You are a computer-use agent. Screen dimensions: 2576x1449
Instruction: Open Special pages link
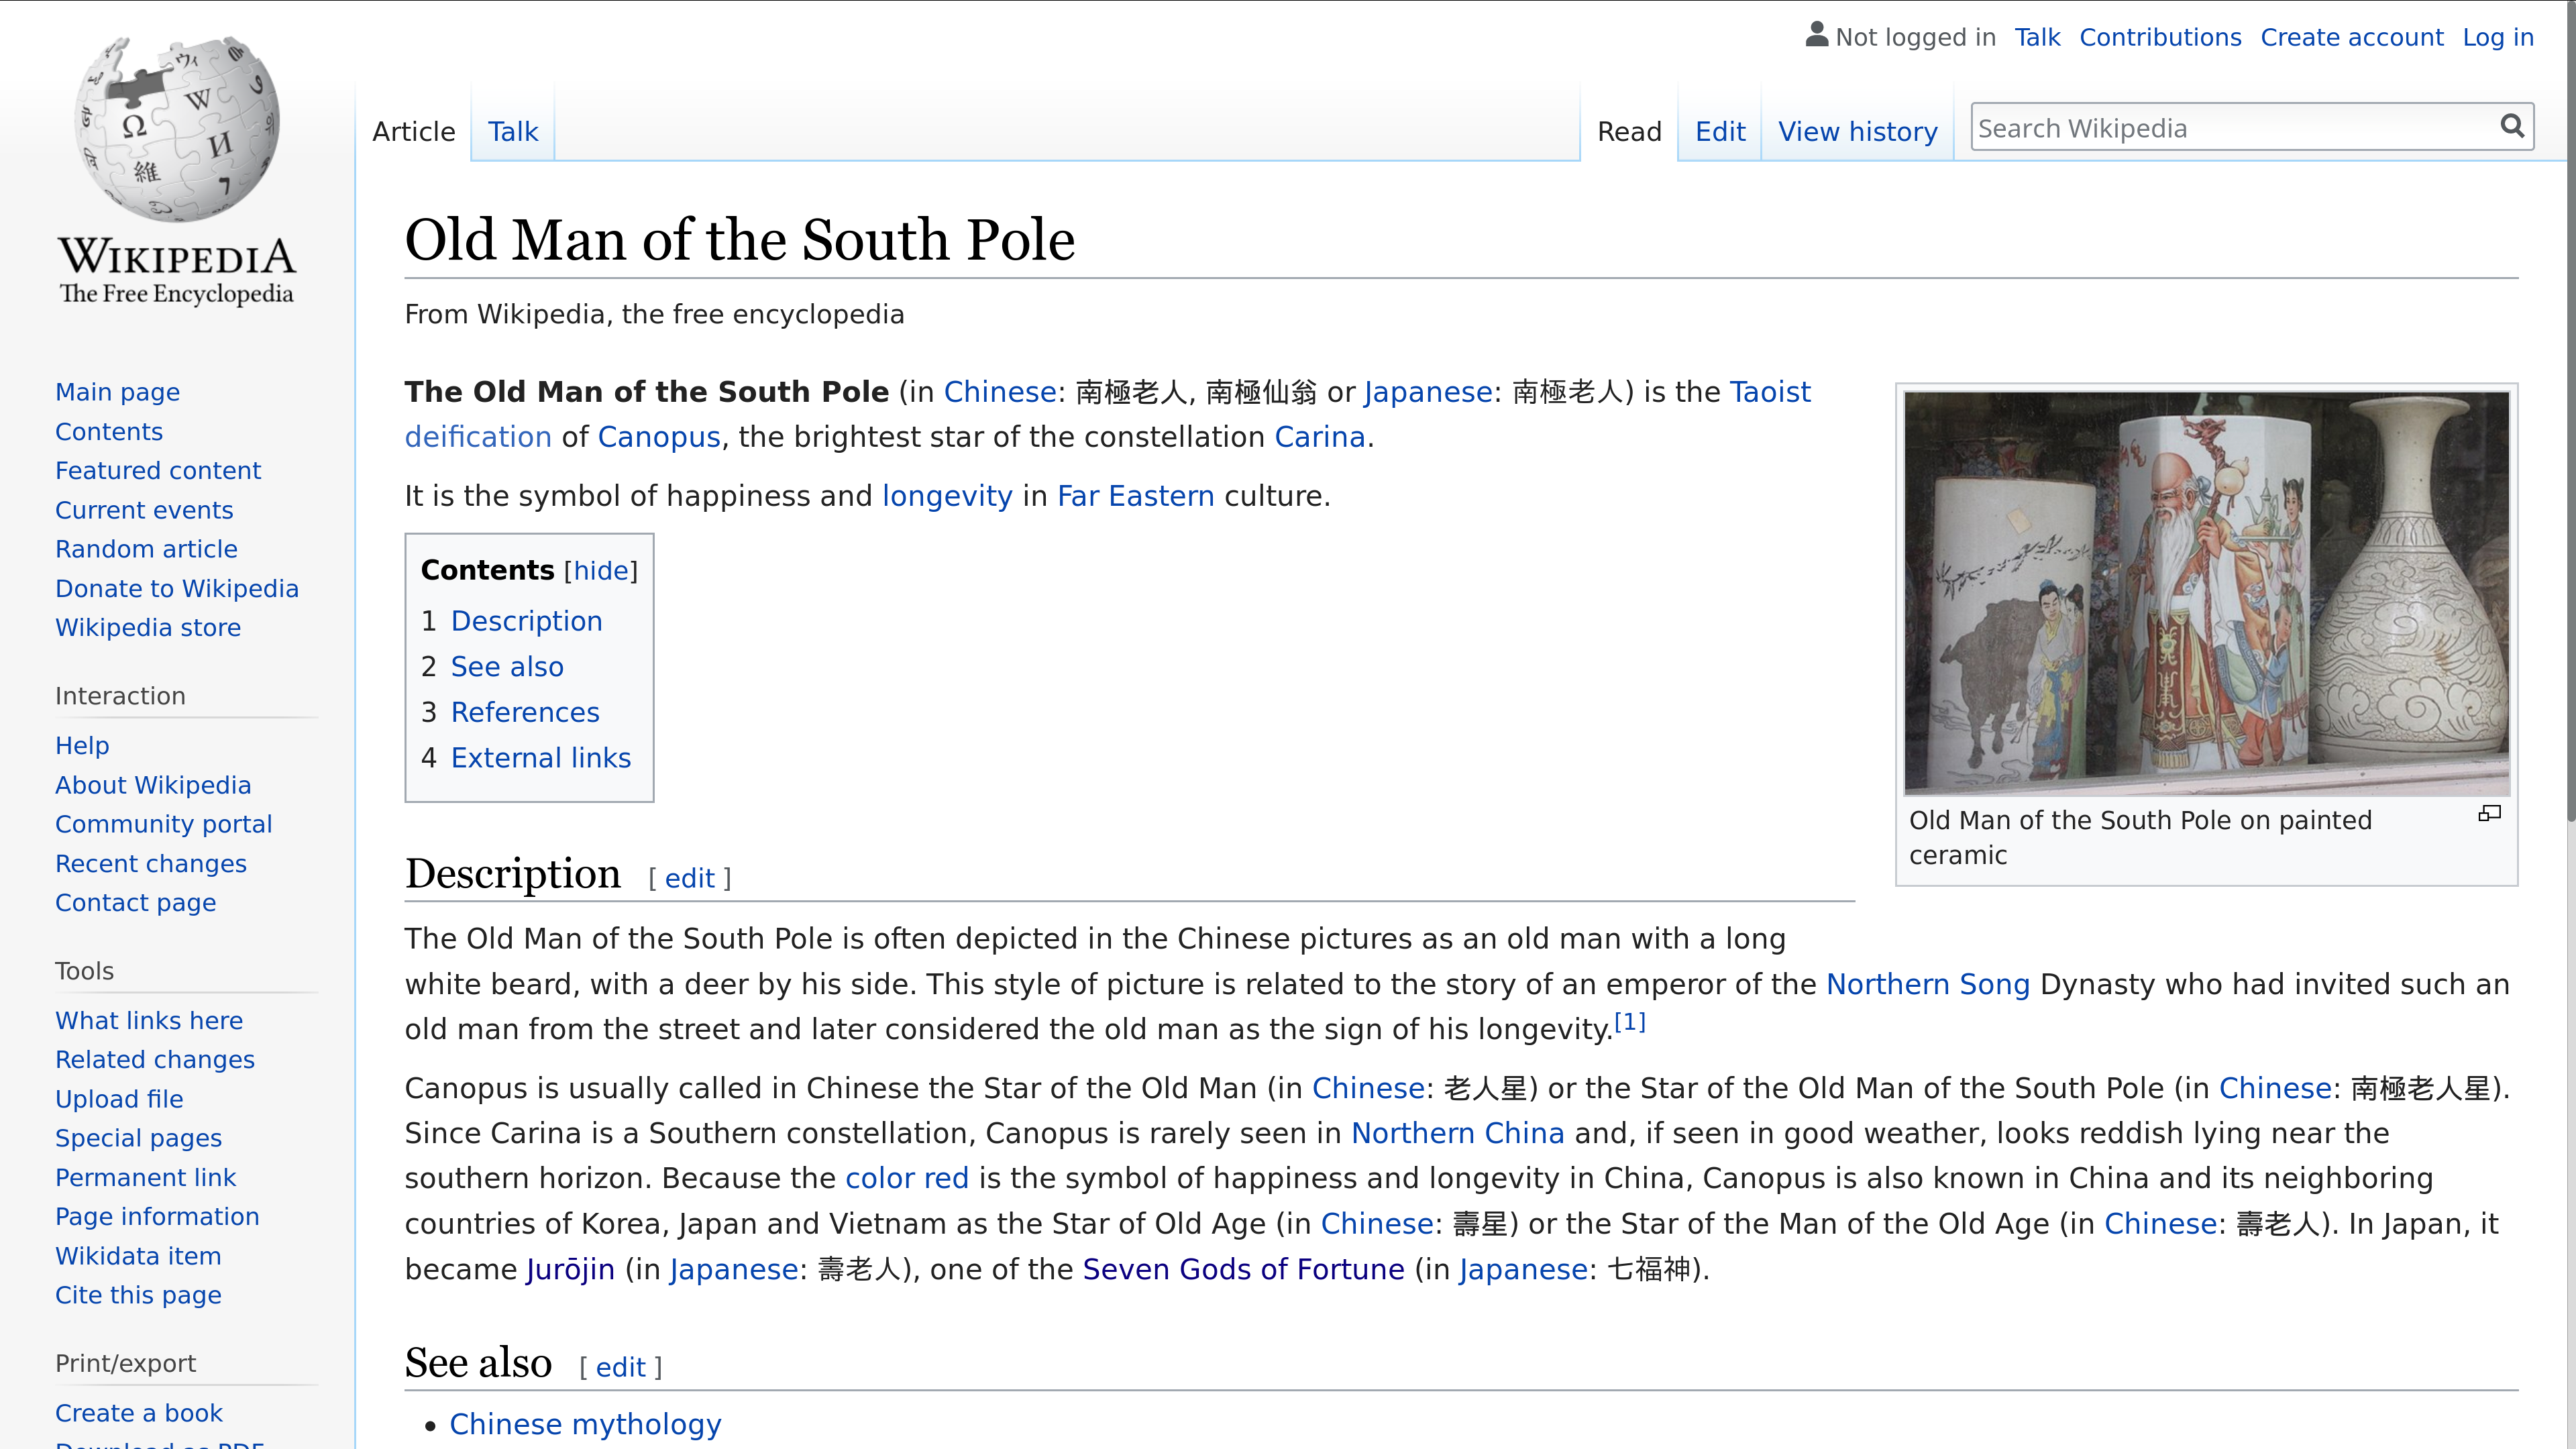tap(138, 1138)
